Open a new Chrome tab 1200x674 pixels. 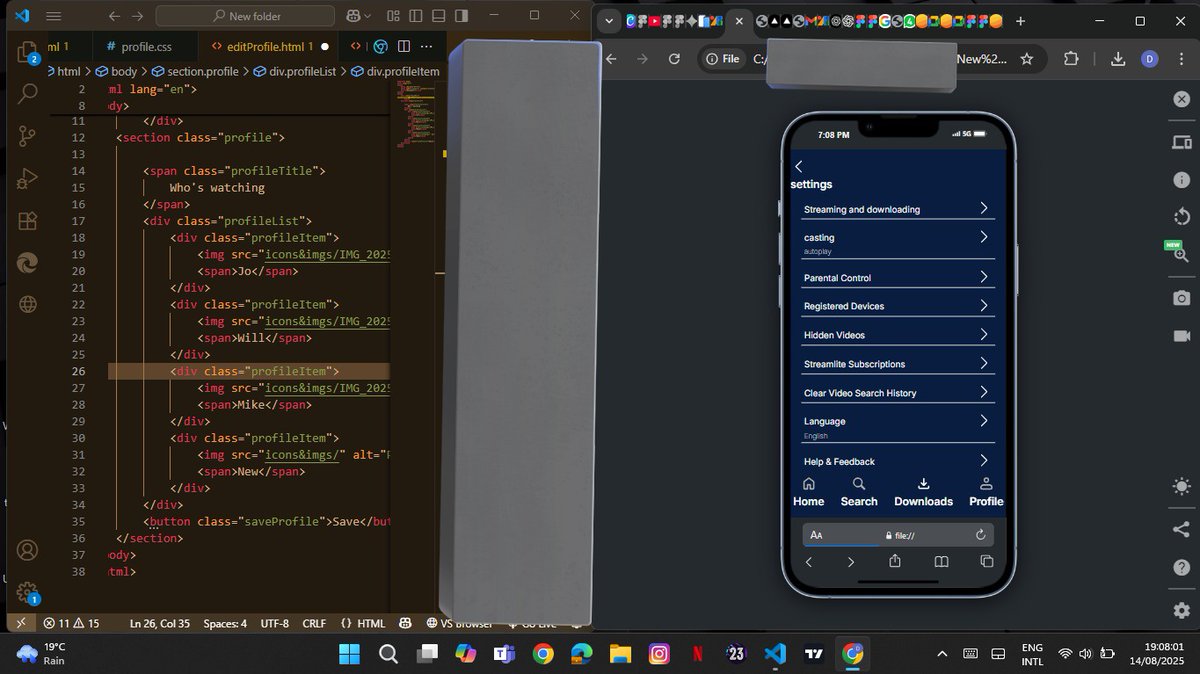[x=1020, y=21]
